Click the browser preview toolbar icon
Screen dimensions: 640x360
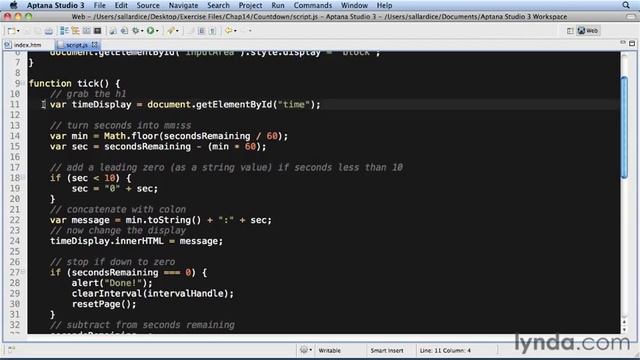pyautogui.click(x=124, y=31)
